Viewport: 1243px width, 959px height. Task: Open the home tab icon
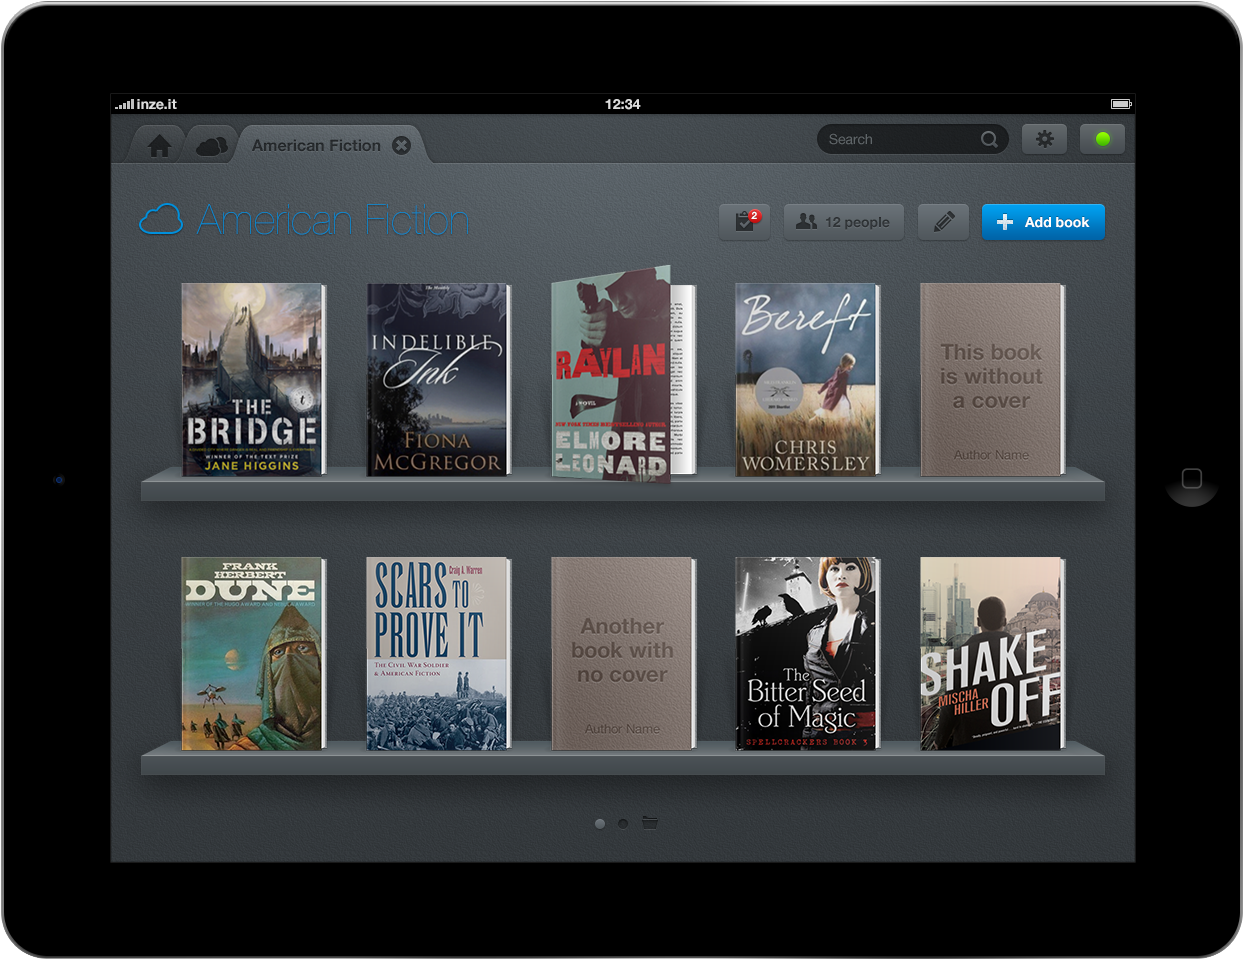[x=159, y=146]
